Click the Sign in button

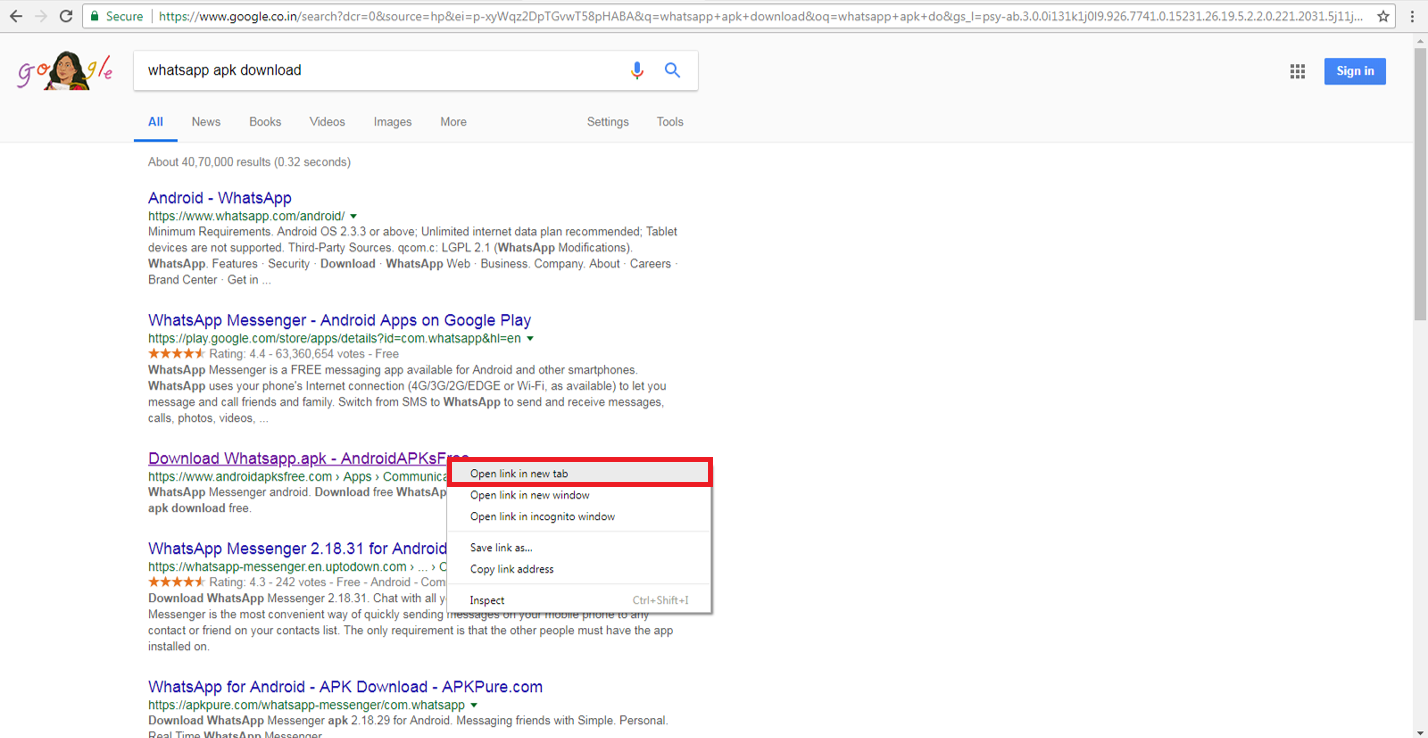[1355, 71]
